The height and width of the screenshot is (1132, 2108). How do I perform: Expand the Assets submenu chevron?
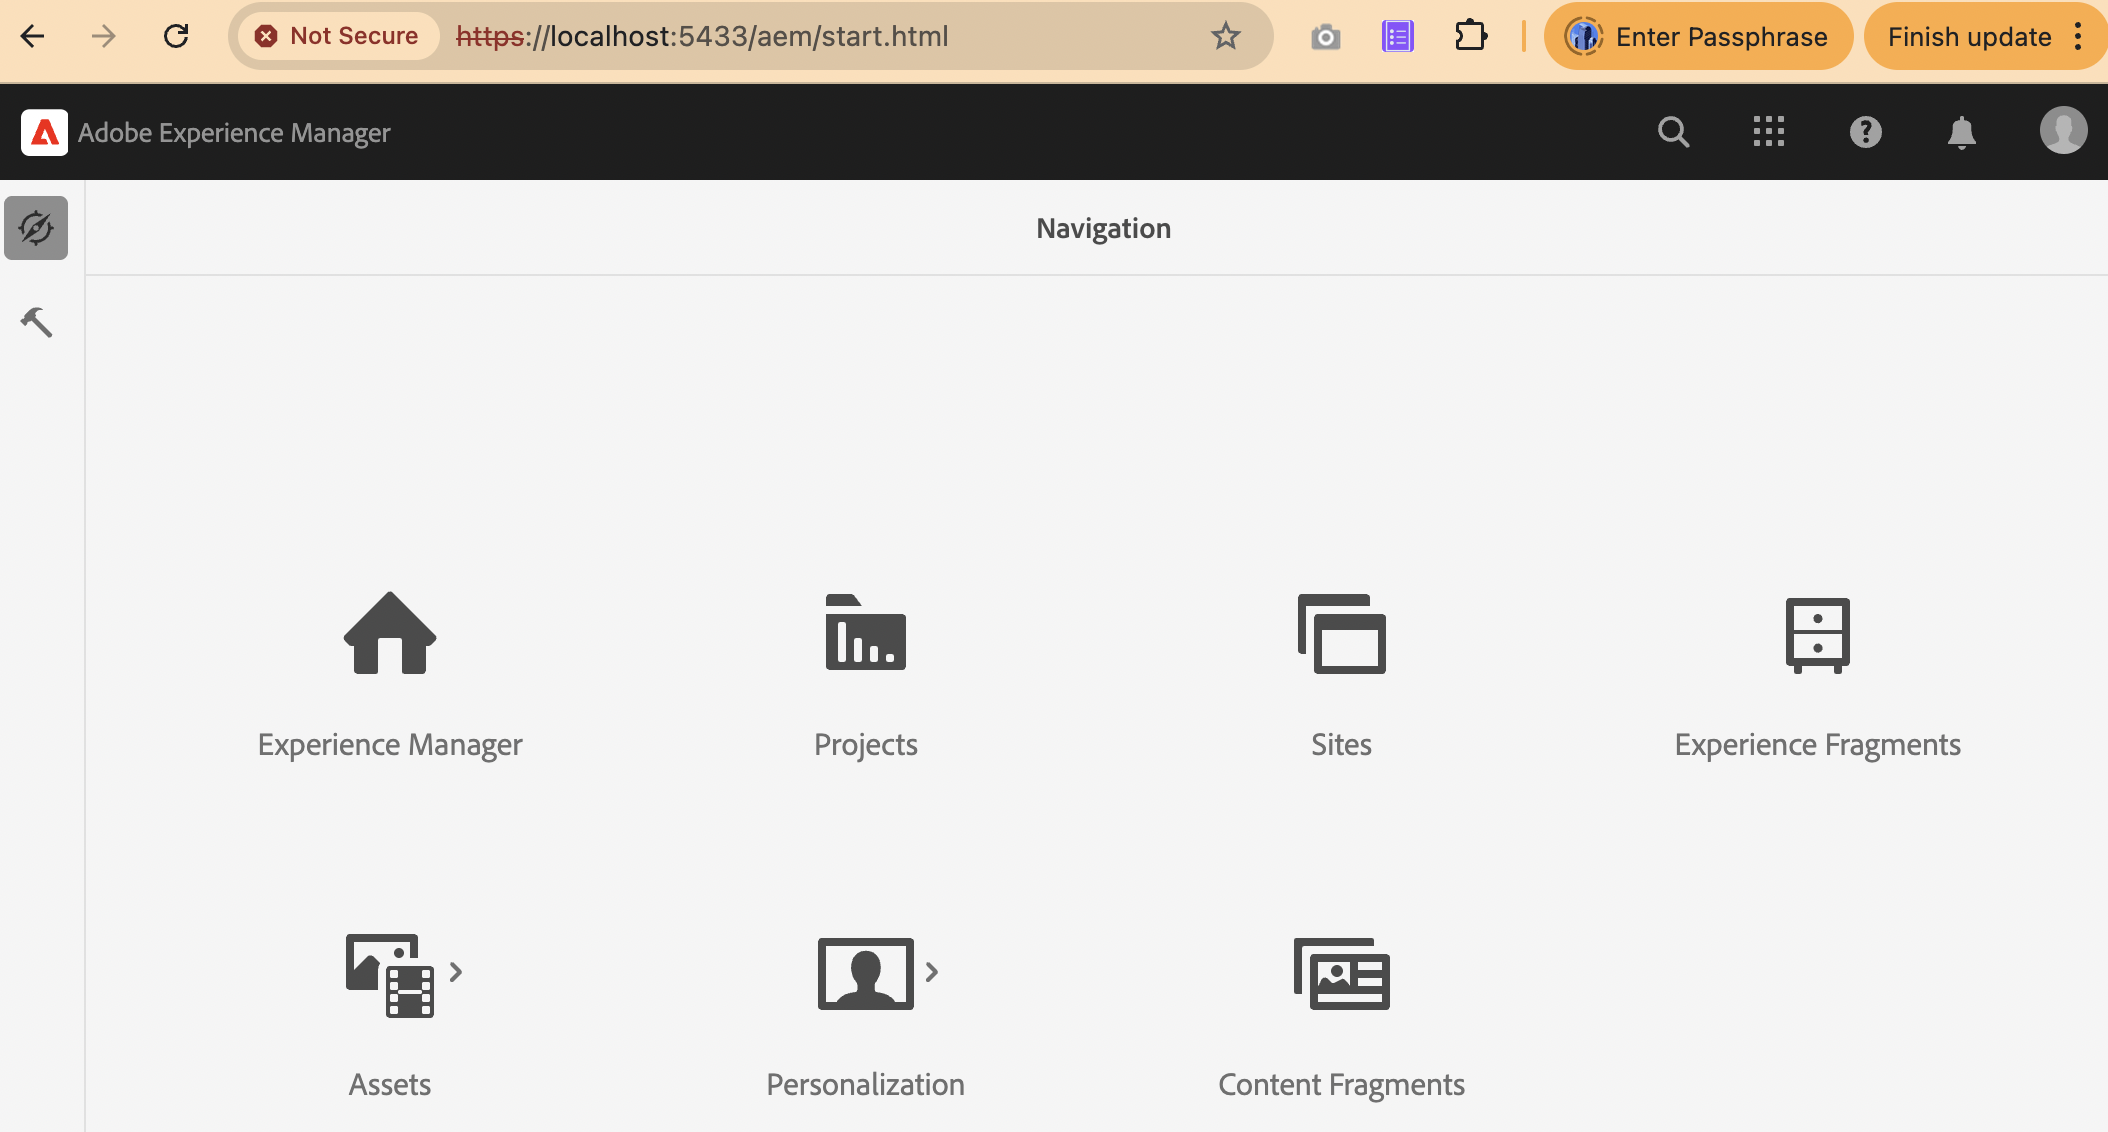[456, 972]
